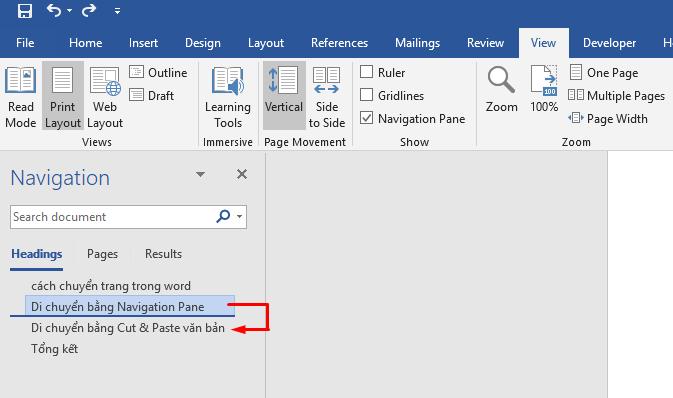Open the File tab
673x398 pixels.
point(25,43)
